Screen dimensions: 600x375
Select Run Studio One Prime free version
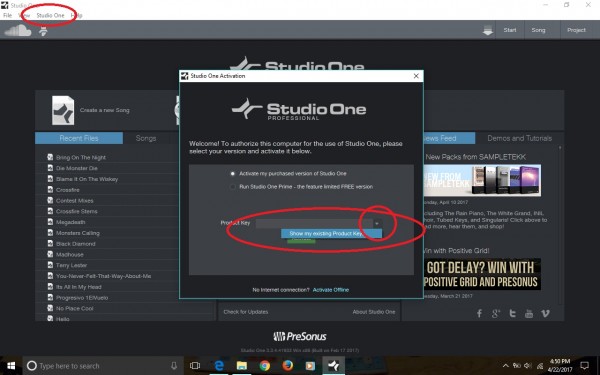pyautogui.click(x=232, y=187)
